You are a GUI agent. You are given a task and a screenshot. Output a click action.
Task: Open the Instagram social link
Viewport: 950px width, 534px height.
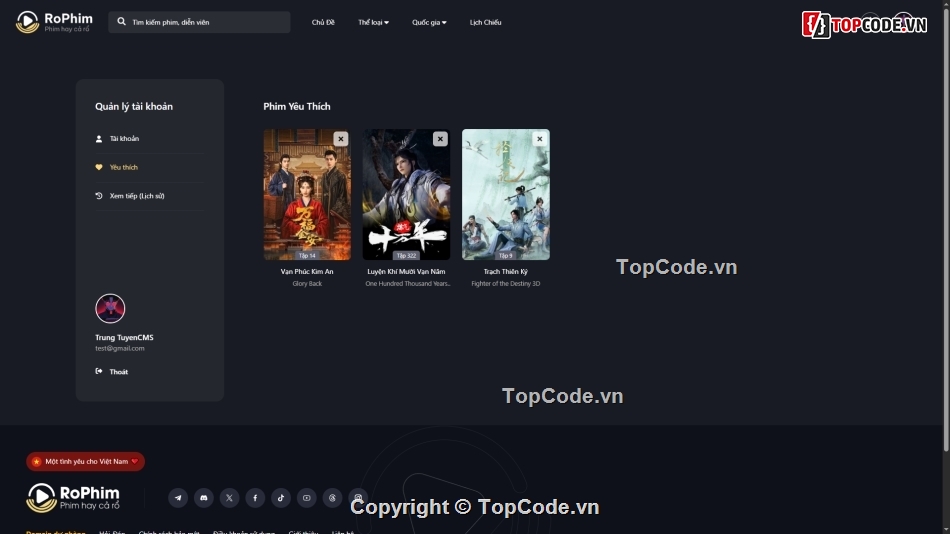[358, 498]
